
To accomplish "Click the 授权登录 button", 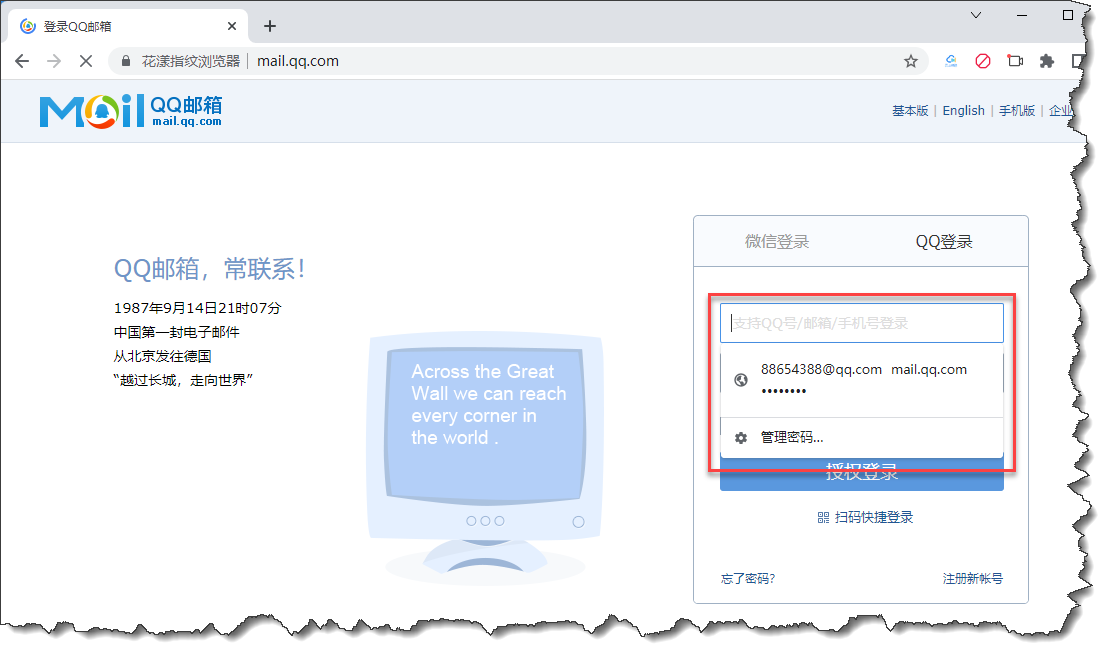I will pyautogui.click(x=862, y=473).
